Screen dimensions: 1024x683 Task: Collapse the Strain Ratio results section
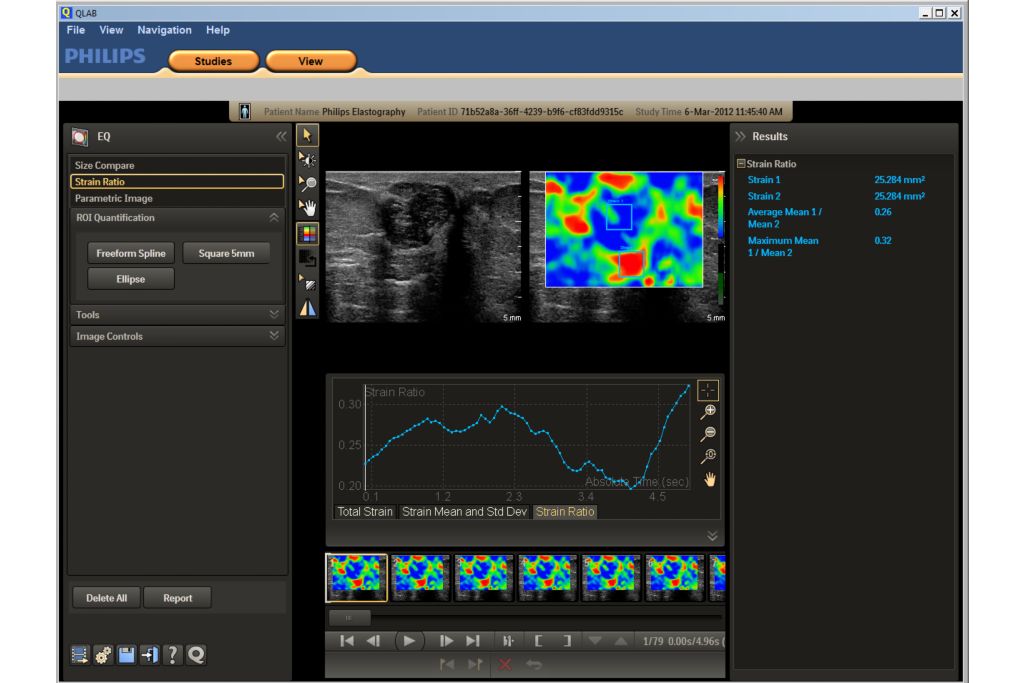[741, 164]
